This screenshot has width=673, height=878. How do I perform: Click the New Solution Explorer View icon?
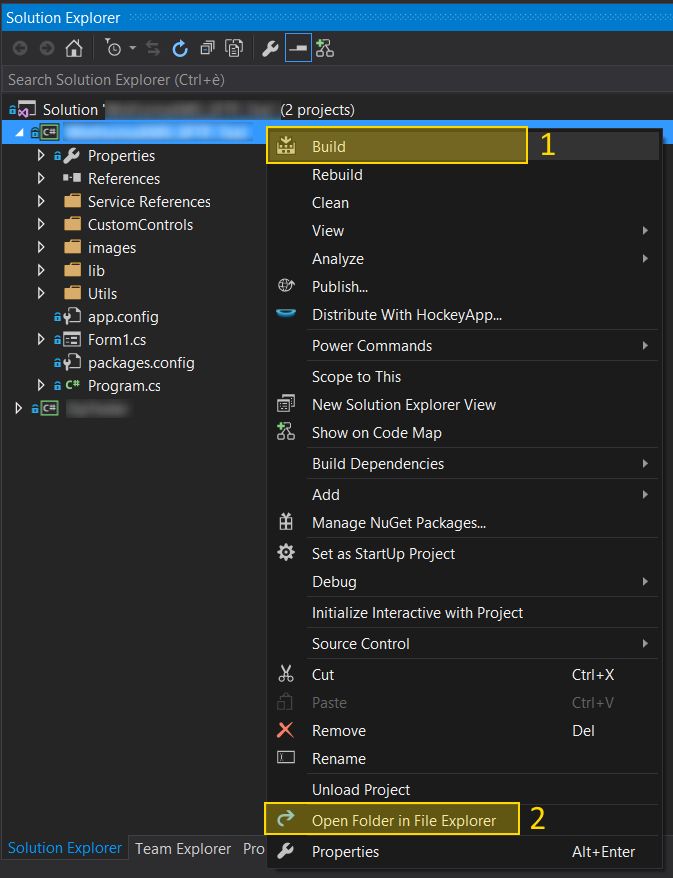[x=286, y=404]
